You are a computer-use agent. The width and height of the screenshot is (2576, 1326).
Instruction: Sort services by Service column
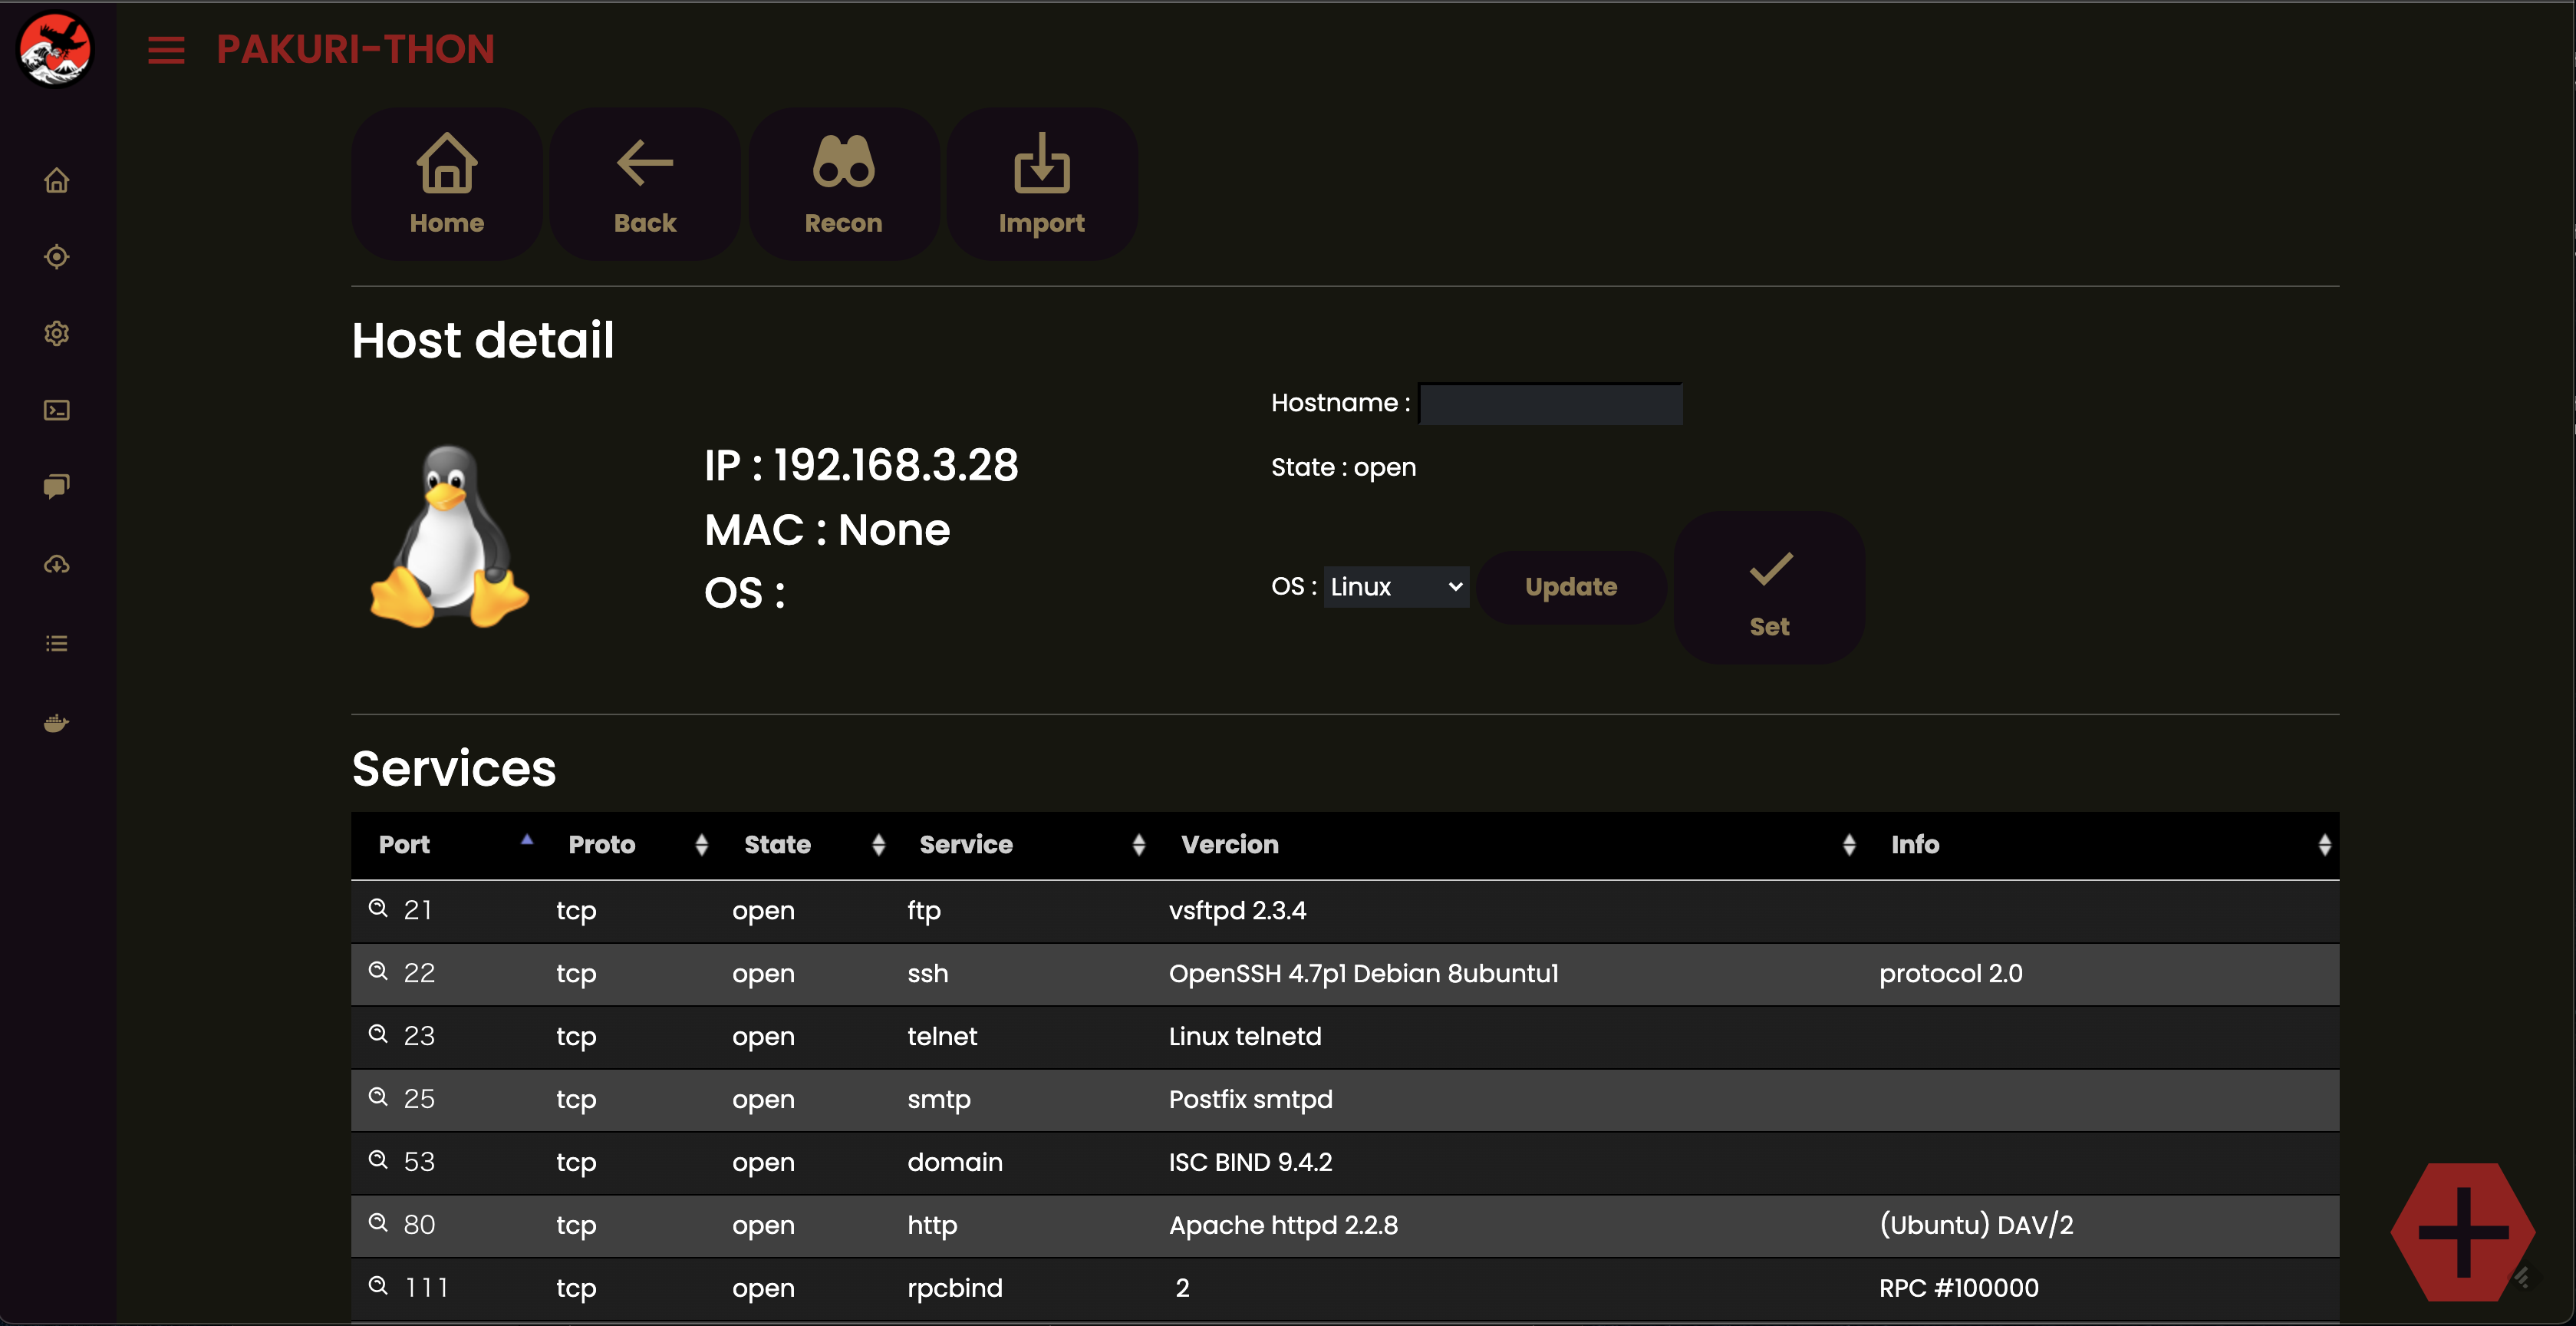click(1024, 845)
